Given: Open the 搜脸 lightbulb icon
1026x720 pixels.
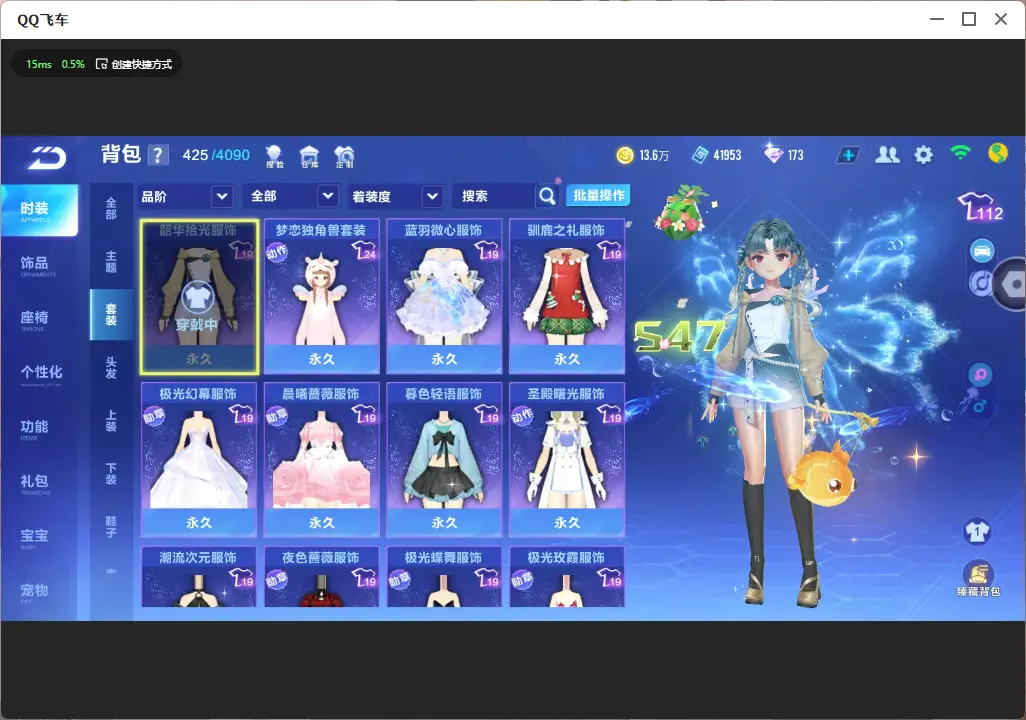Looking at the screenshot, I should tap(275, 156).
